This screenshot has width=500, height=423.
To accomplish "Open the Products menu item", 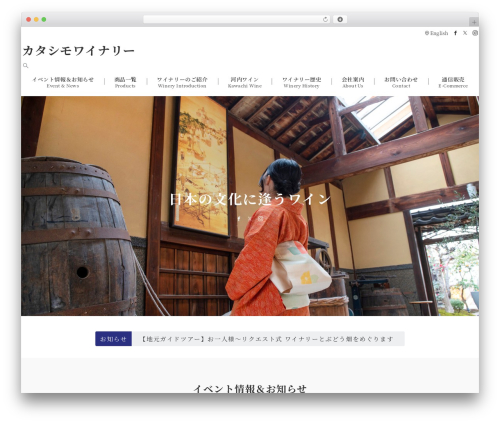I will (125, 82).
